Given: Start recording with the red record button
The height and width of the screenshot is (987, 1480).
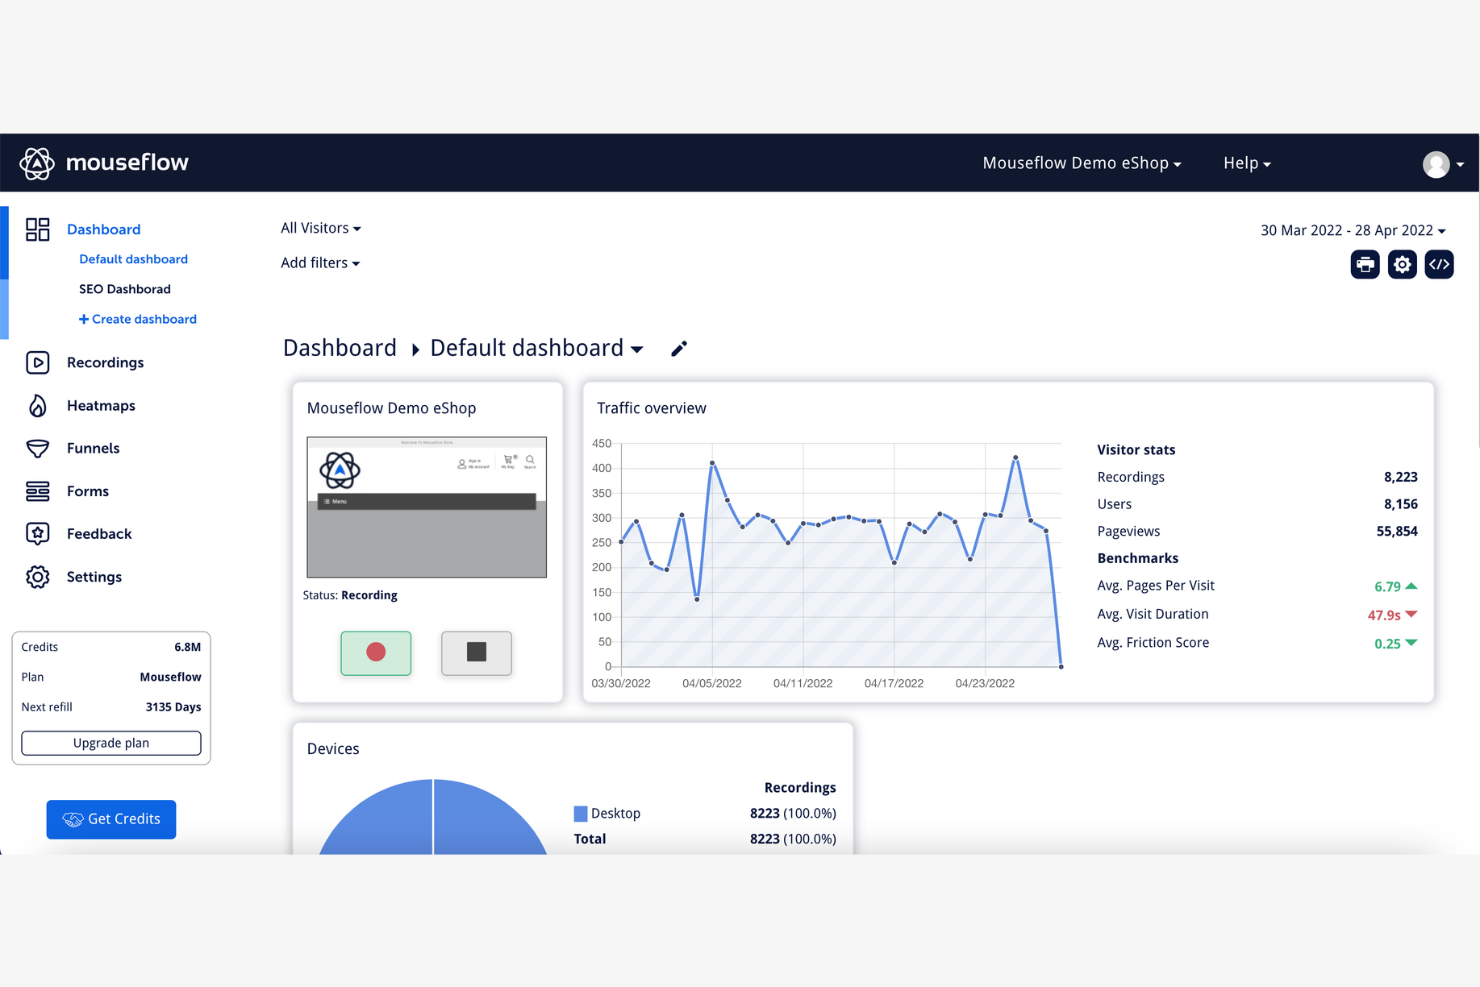Looking at the screenshot, I should pyautogui.click(x=376, y=653).
